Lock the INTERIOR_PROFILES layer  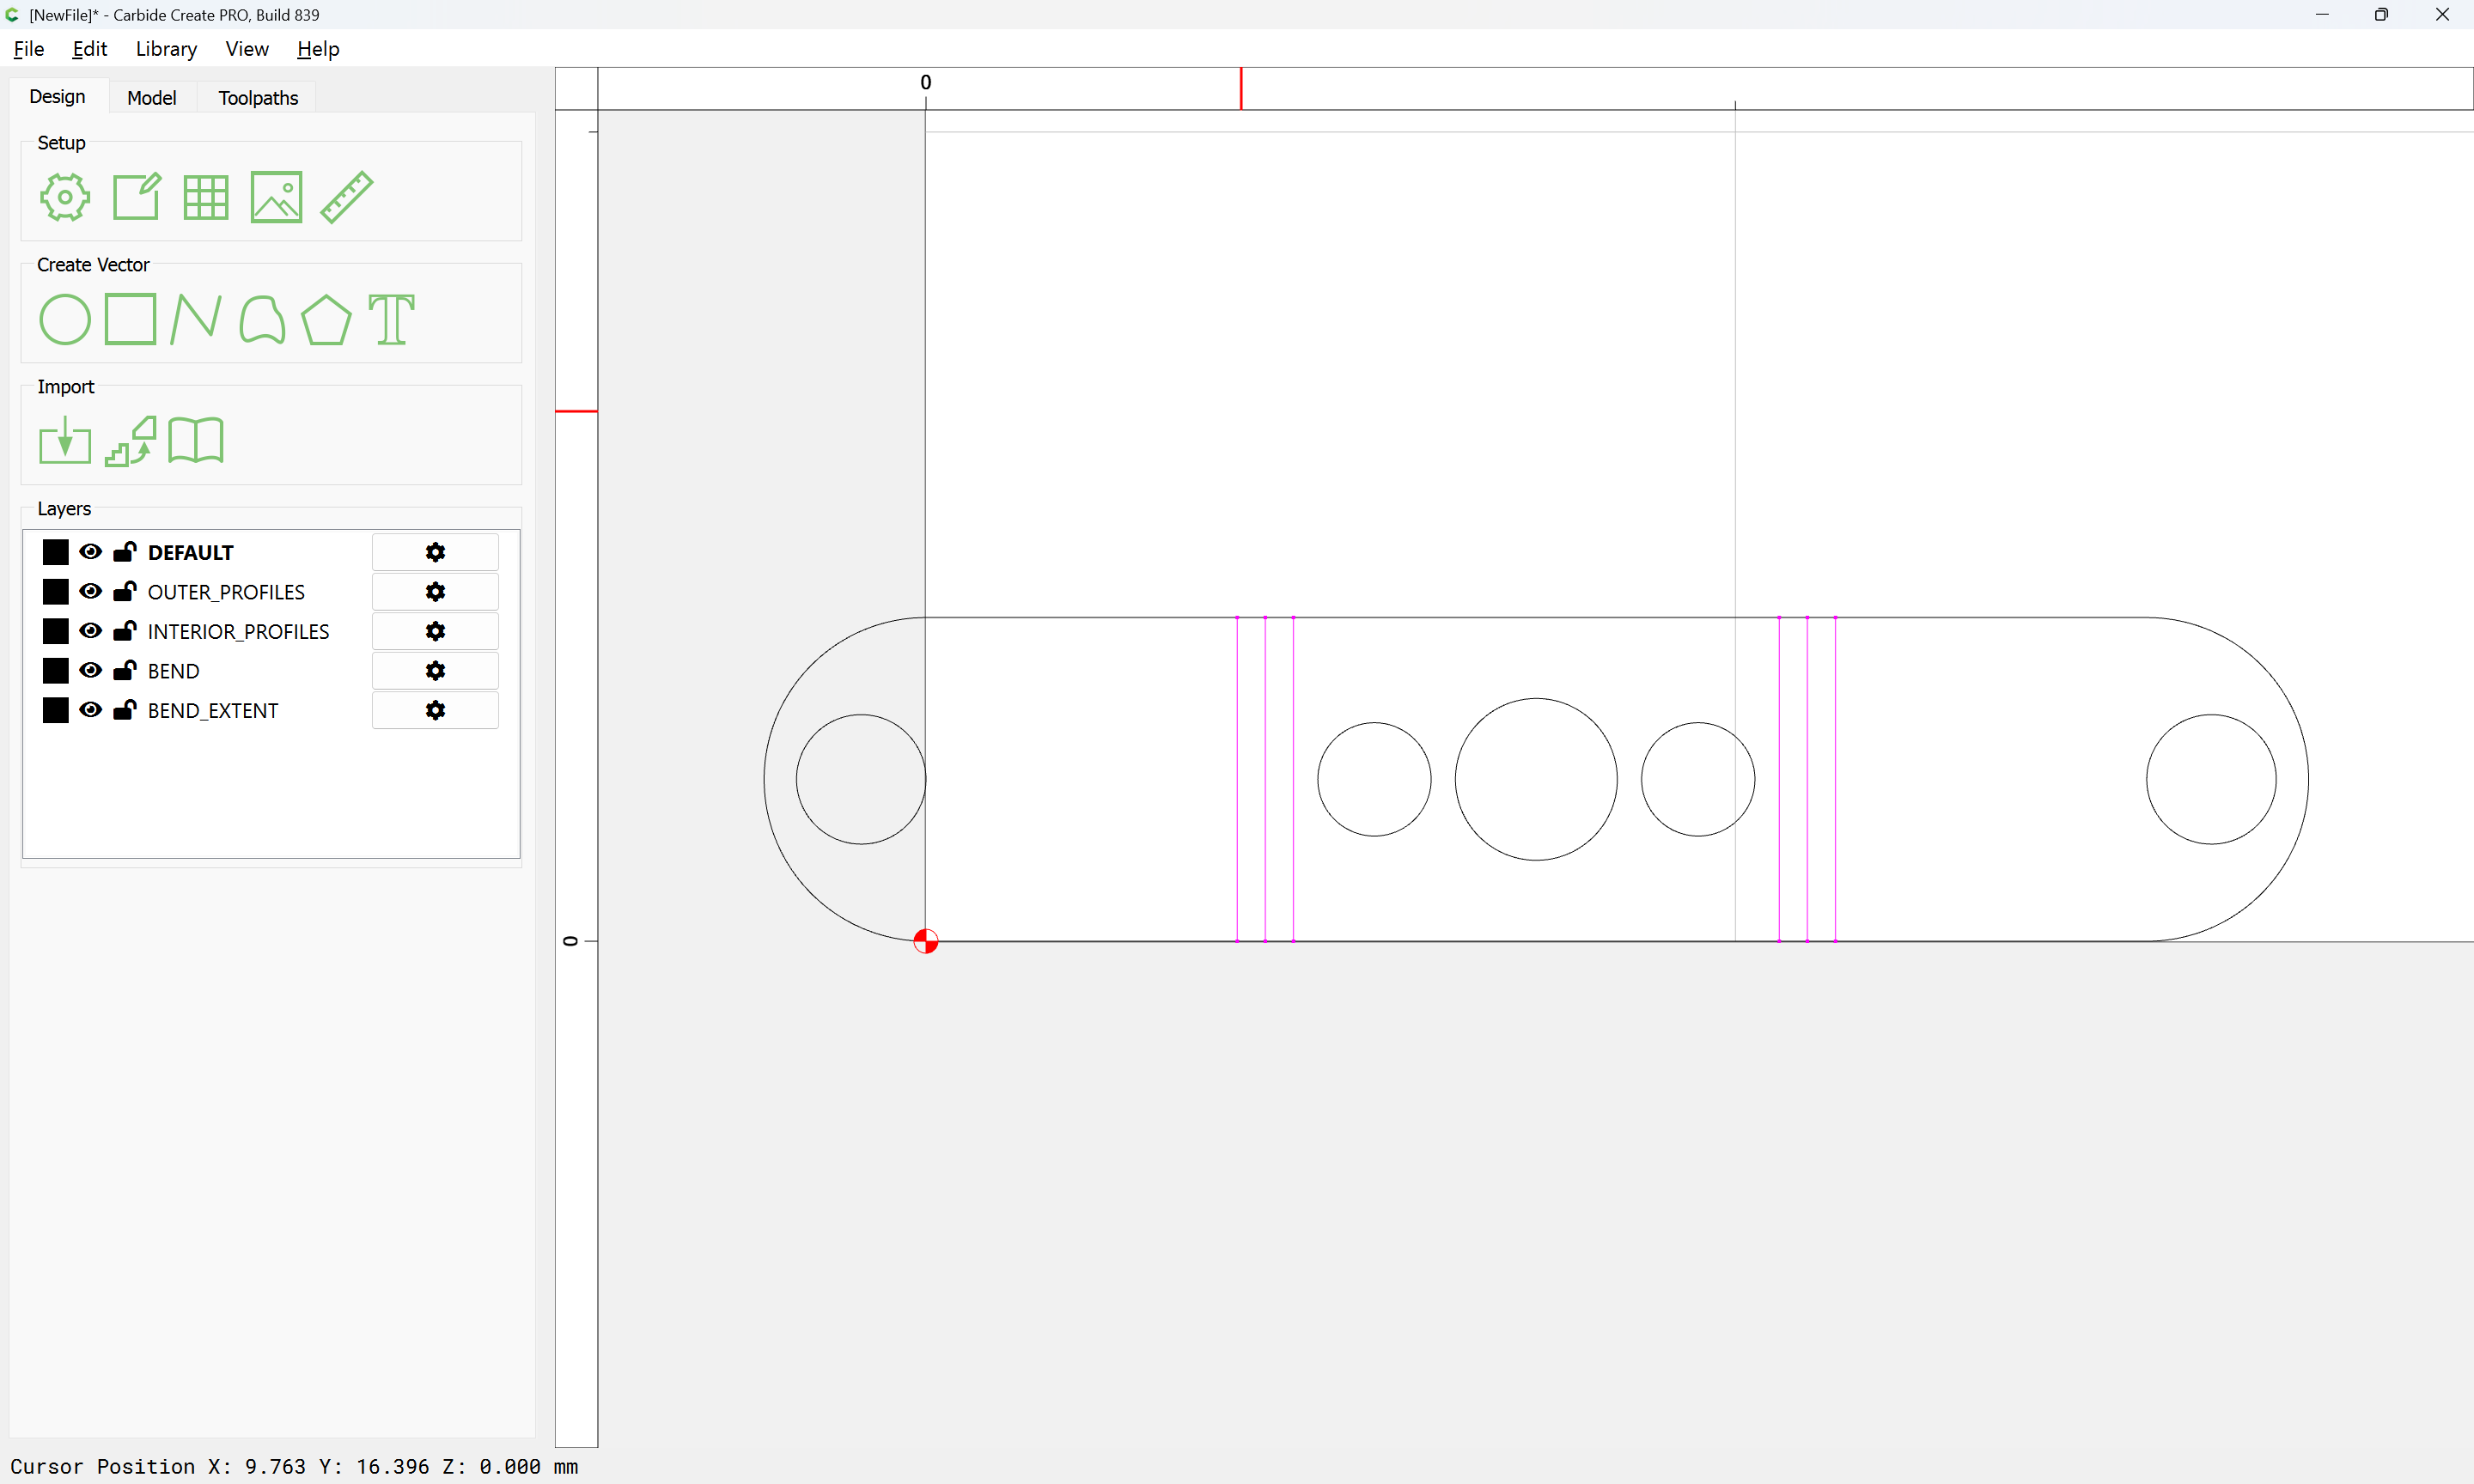coord(125,631)
